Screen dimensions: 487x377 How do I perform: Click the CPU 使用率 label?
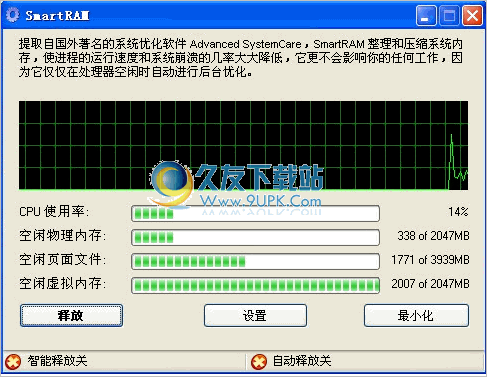tap(54, 212)
